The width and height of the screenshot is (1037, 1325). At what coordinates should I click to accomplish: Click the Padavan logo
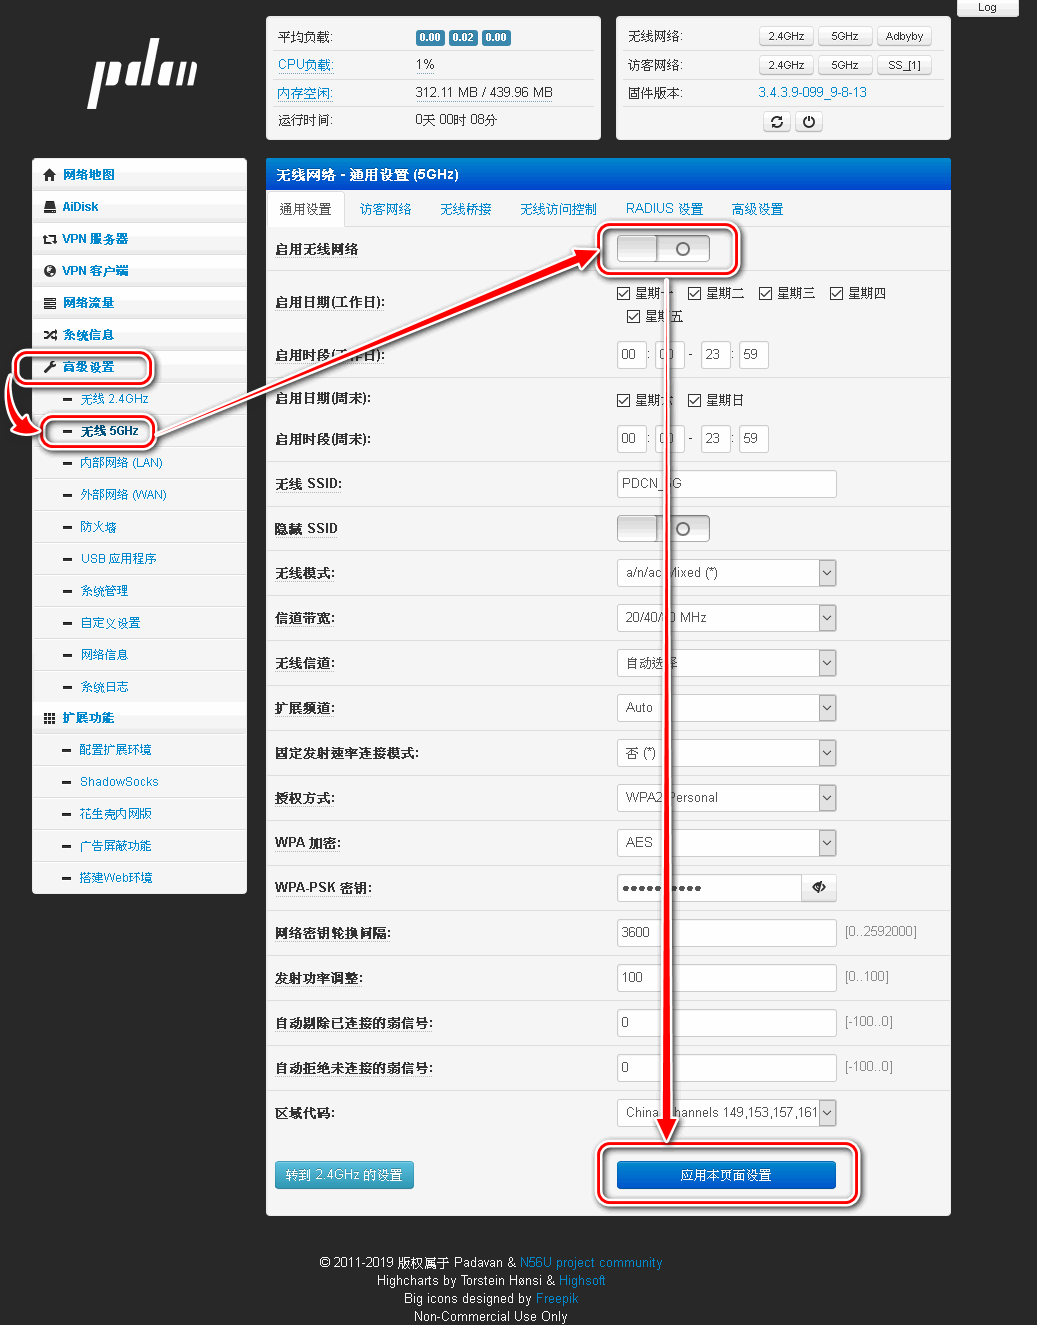(x=142, y=72)
